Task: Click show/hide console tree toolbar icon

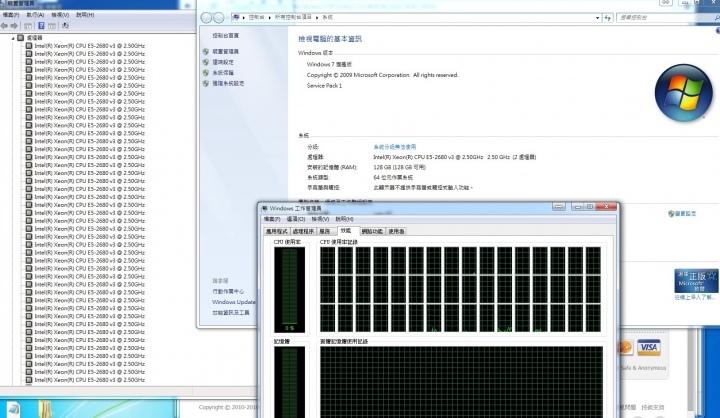Action: 28,26
